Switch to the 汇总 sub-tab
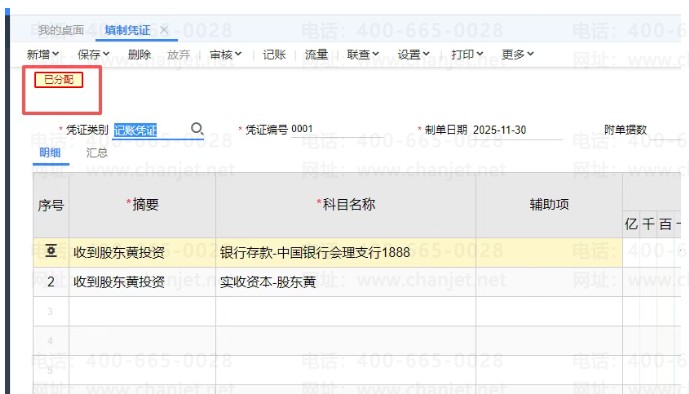This screenshot has height=394, width=689. point(97,152)
